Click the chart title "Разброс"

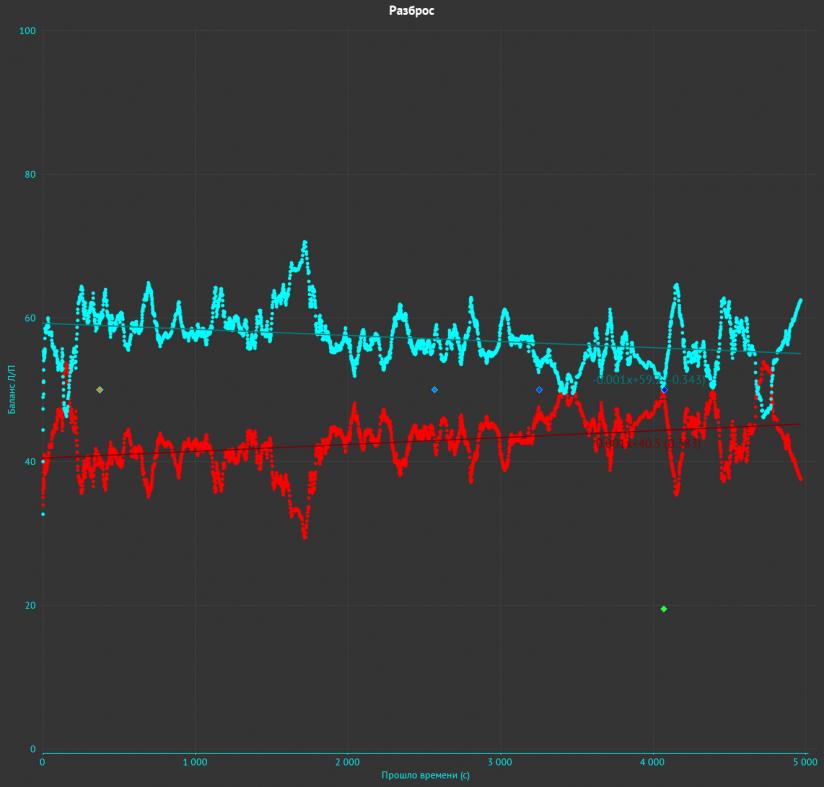pos(412,11)
